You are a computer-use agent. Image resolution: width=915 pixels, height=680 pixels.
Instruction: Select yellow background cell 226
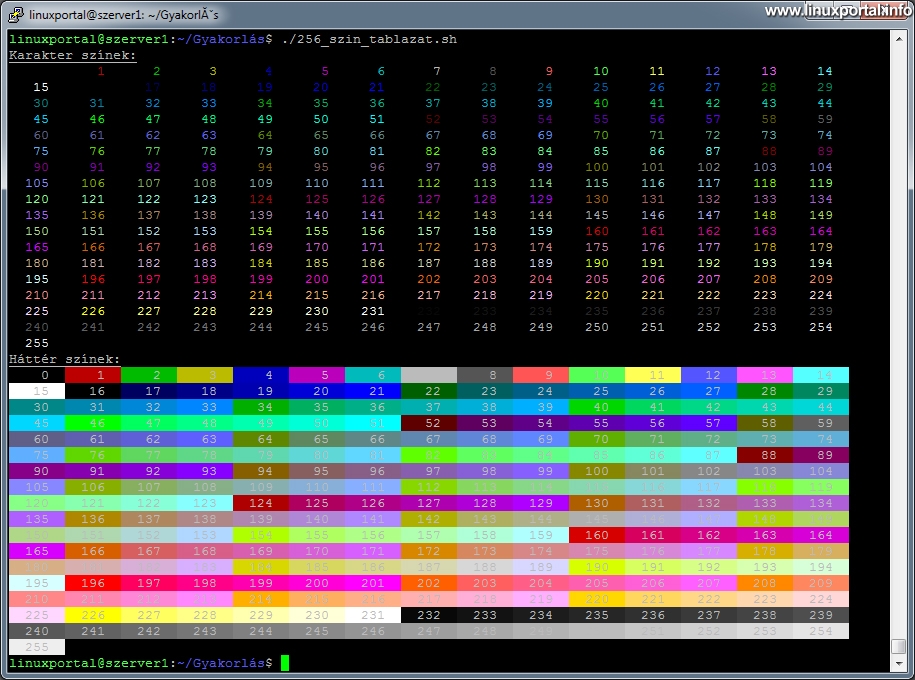click(x=93, y=615)
